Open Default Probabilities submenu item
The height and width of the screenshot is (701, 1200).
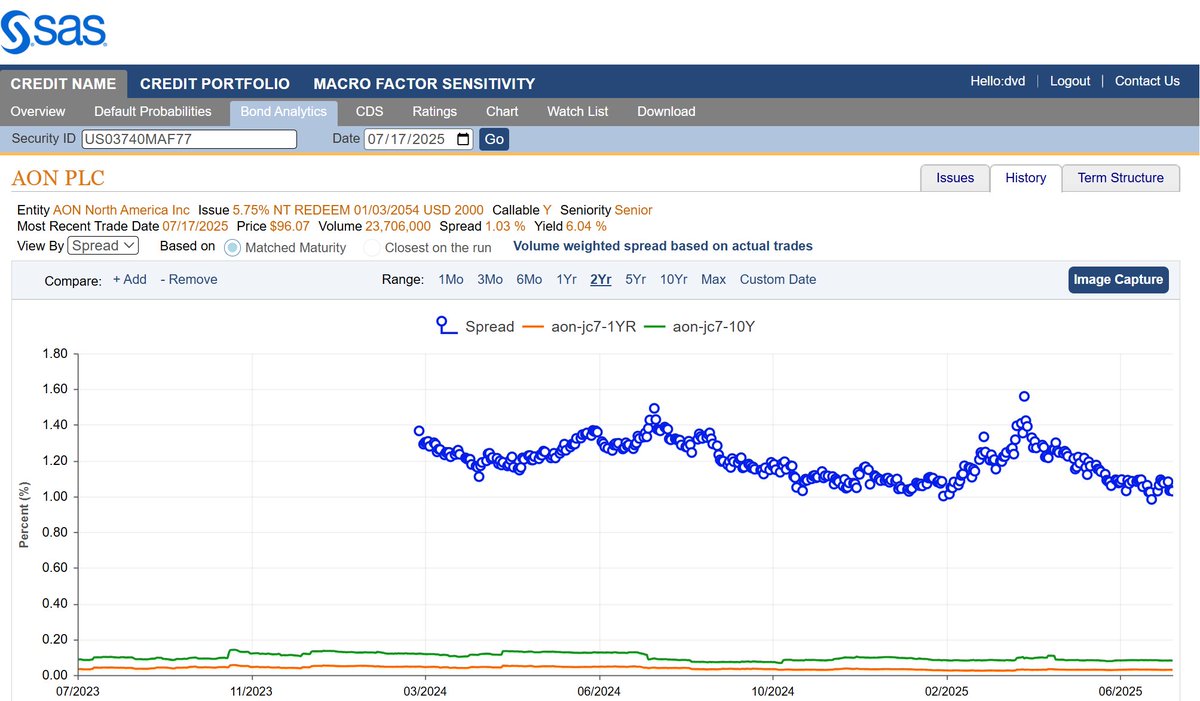[153, 111]
